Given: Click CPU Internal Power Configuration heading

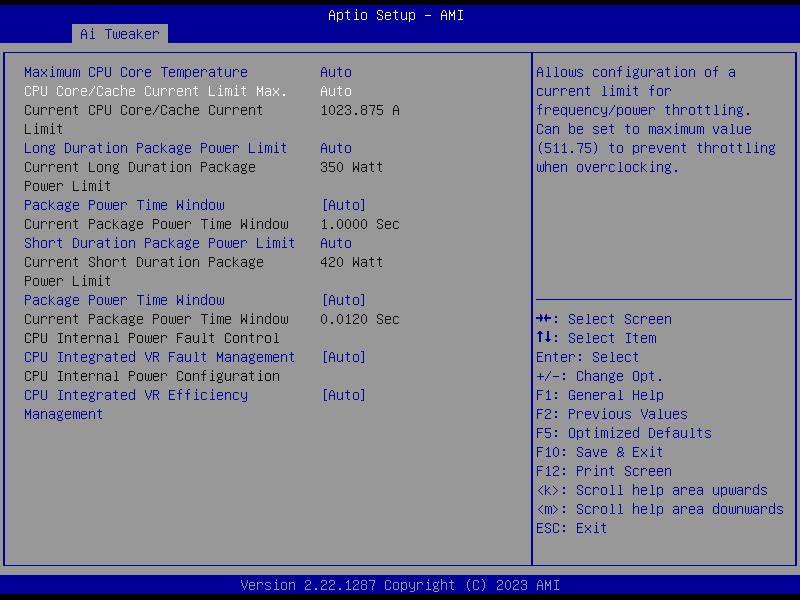Looking at the screenshot, I should (x=152, y=376).
